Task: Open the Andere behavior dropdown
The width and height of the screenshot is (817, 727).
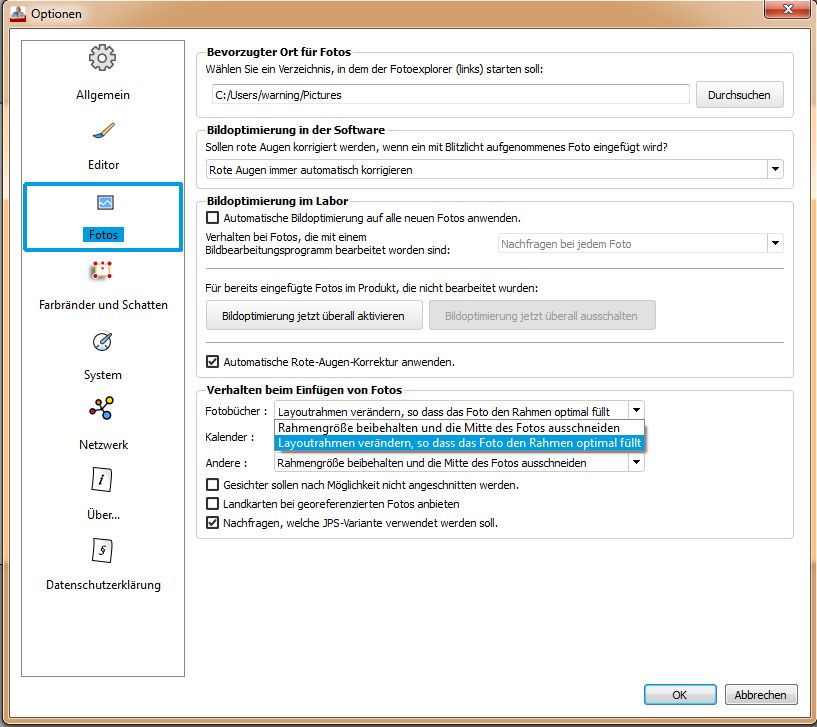Action: [636, 462]
